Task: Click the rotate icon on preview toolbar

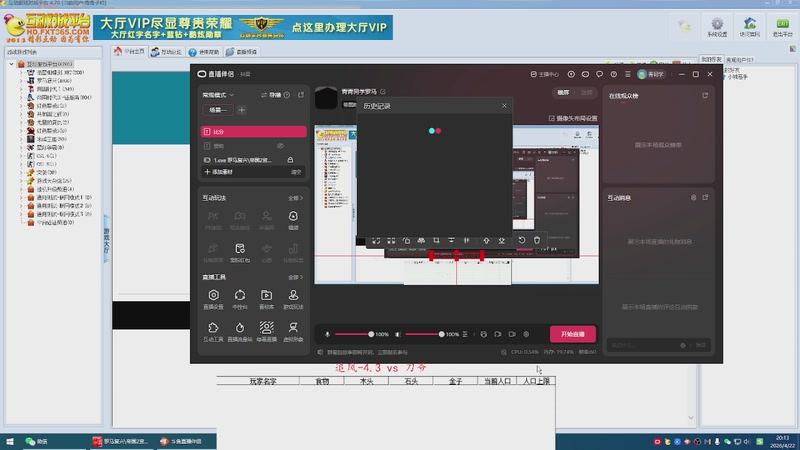Action: [x=406, y=240]
